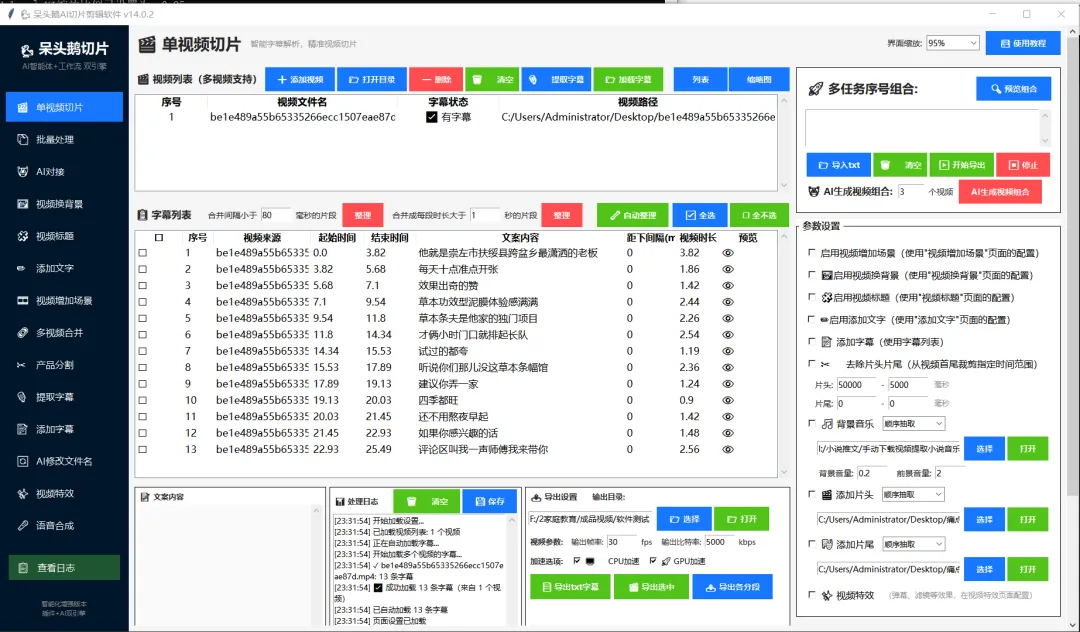Click the folder icon on 打开目录
Viewport: 1080px width, 632px height.
[353, 80]
